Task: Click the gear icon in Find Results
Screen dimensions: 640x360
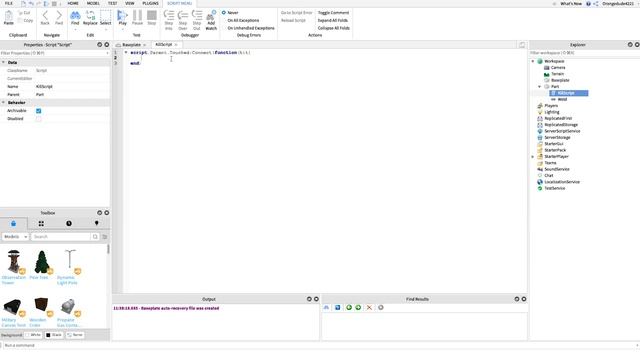Action: click(381, 307)
